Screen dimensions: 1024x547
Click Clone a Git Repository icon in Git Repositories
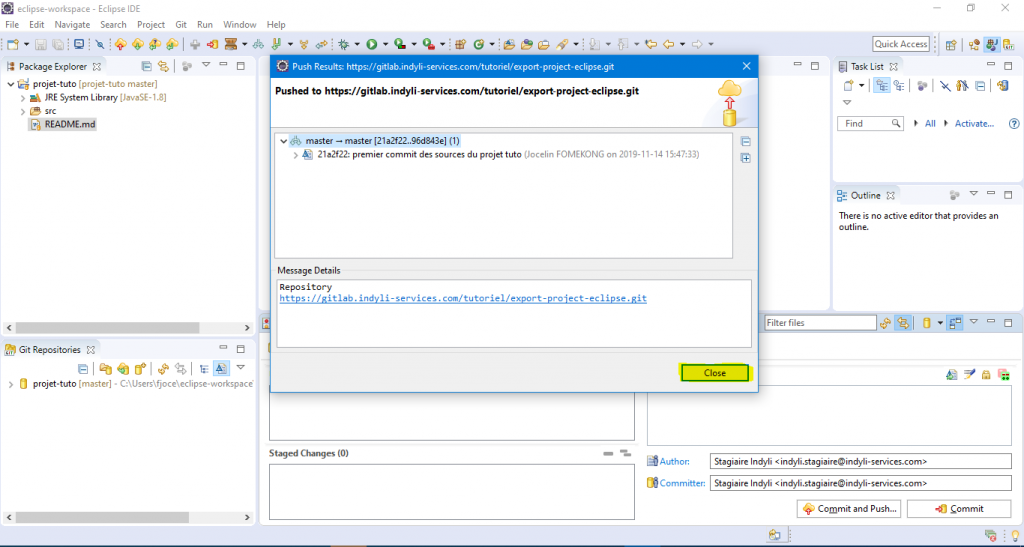[x=122, y=368]
